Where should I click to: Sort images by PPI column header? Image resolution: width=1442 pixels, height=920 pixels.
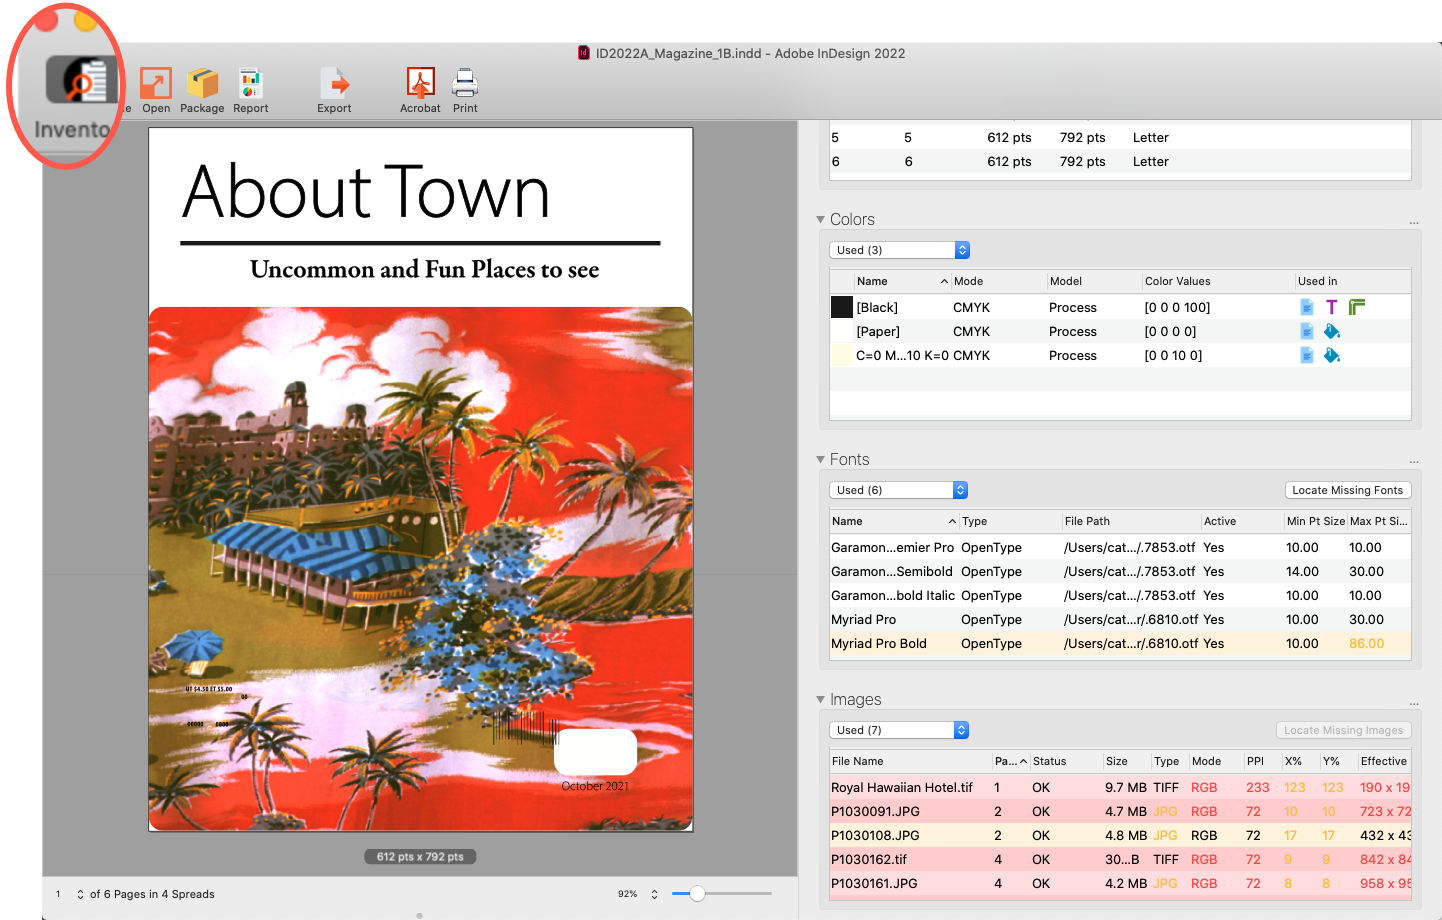1262,761
